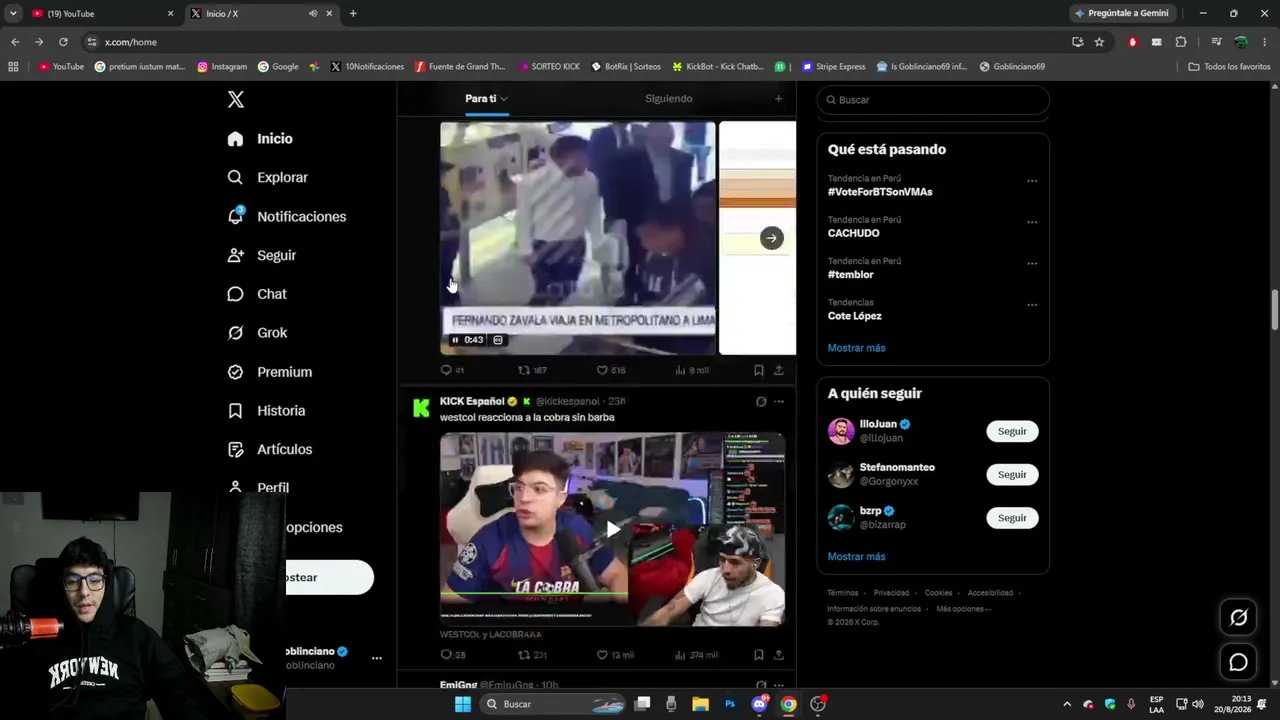The height and width of the screenshot is (720, 1280).
Task: Open more options for CACHUDO trend
Action: pyautogui.click(x=1032, y=222)
